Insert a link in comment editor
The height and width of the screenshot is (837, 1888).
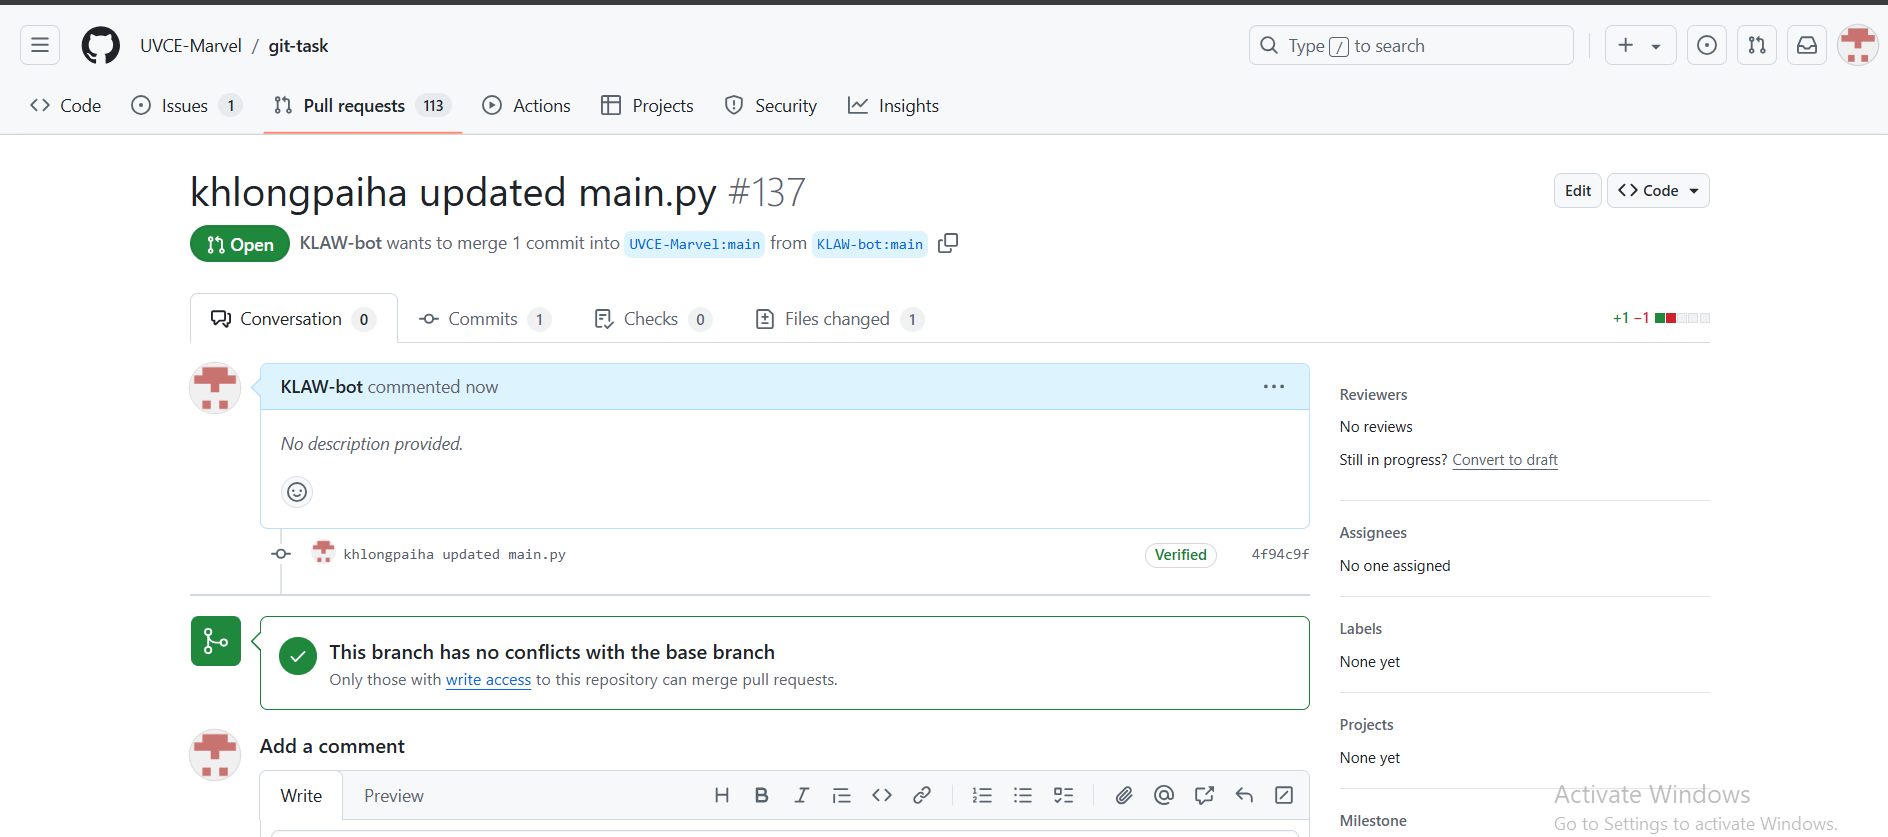tap(922, 795)
